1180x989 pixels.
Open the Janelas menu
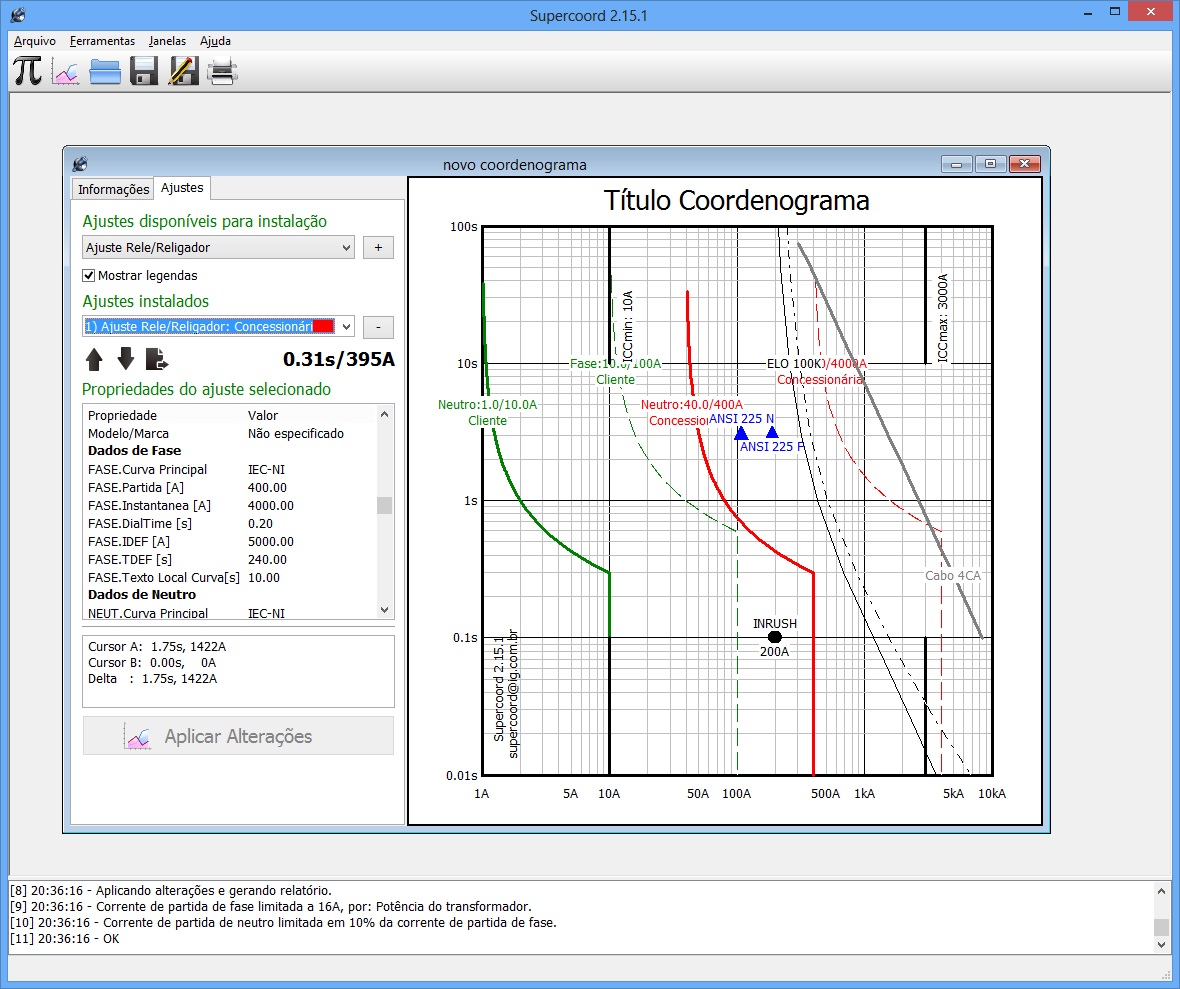click(167, 41)
